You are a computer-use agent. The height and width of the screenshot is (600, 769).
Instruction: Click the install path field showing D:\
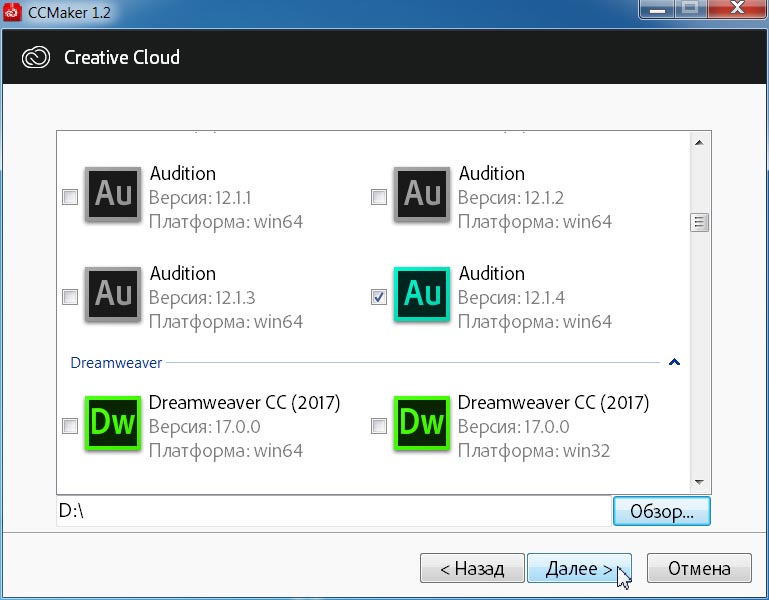[334, 511]
